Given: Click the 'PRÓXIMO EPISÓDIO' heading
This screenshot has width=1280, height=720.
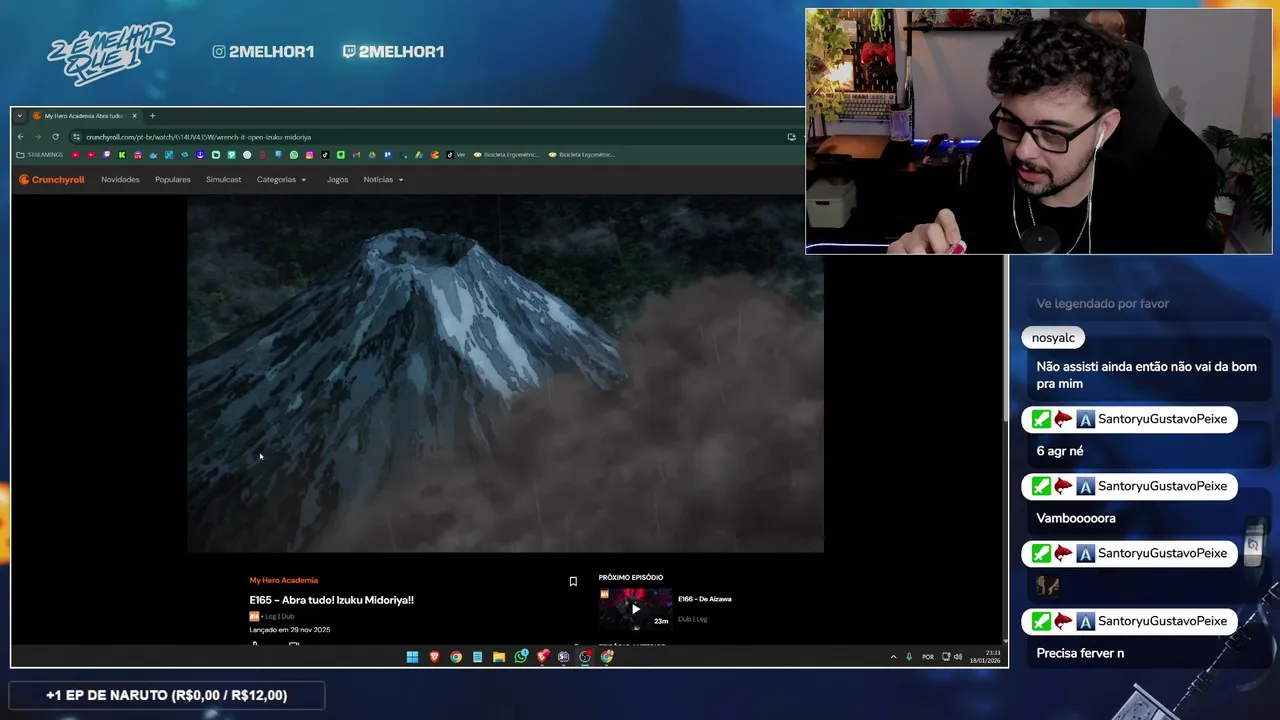Looking at the screenshot, I should (631, 577).
